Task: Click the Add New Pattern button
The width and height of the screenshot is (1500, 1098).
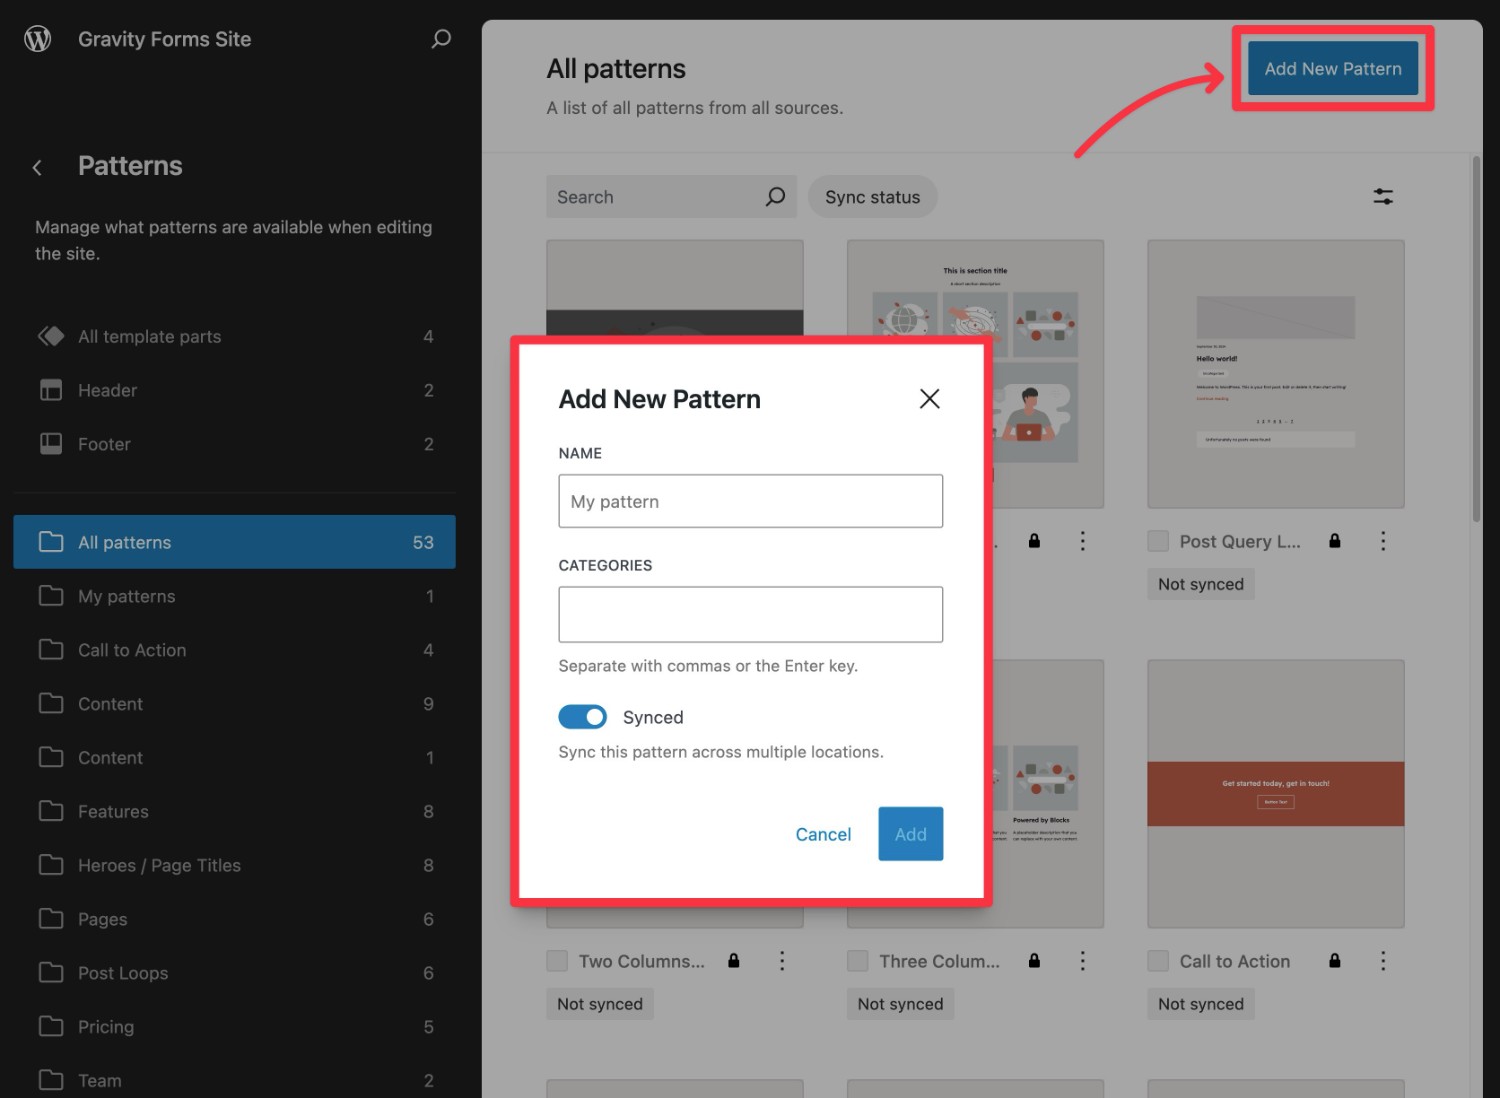Action: click(x=1333, y=68)
